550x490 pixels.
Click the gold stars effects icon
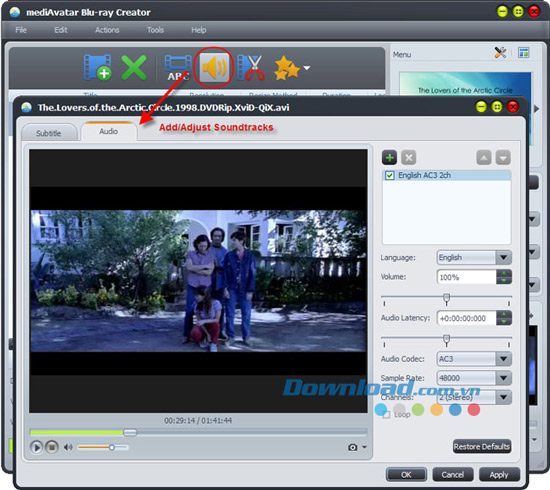[x=287, y=68]
